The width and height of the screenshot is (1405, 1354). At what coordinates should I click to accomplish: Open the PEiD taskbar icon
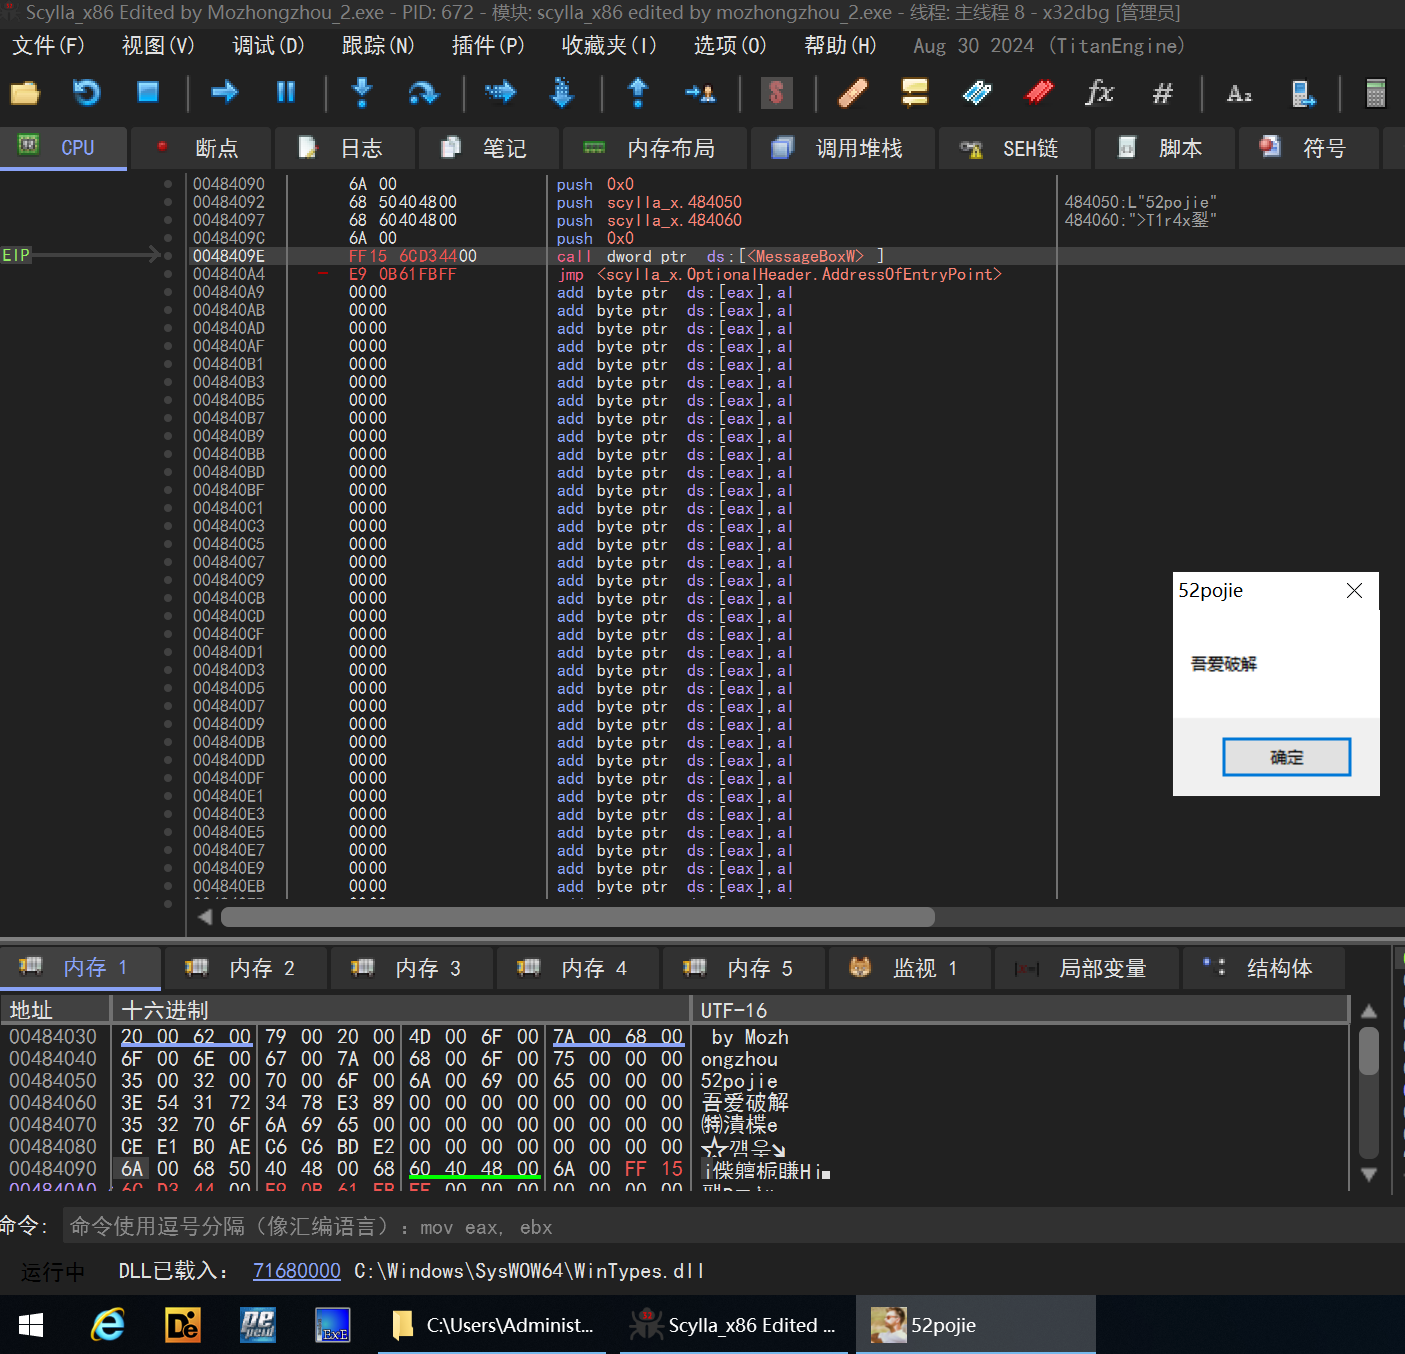[x=257, y=1325]
